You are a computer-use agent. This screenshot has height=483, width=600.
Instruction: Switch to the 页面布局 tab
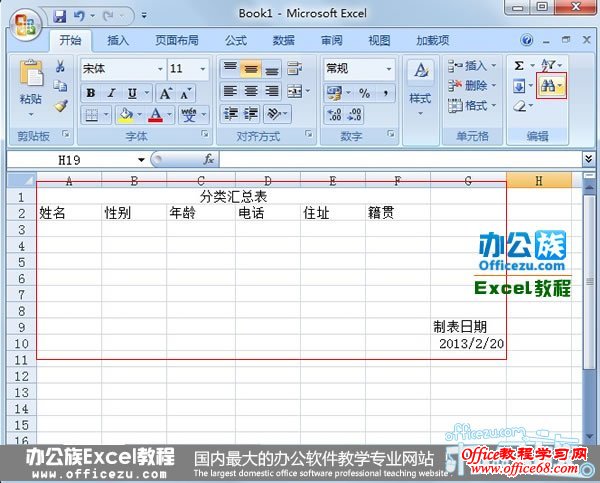coord(177,41)
